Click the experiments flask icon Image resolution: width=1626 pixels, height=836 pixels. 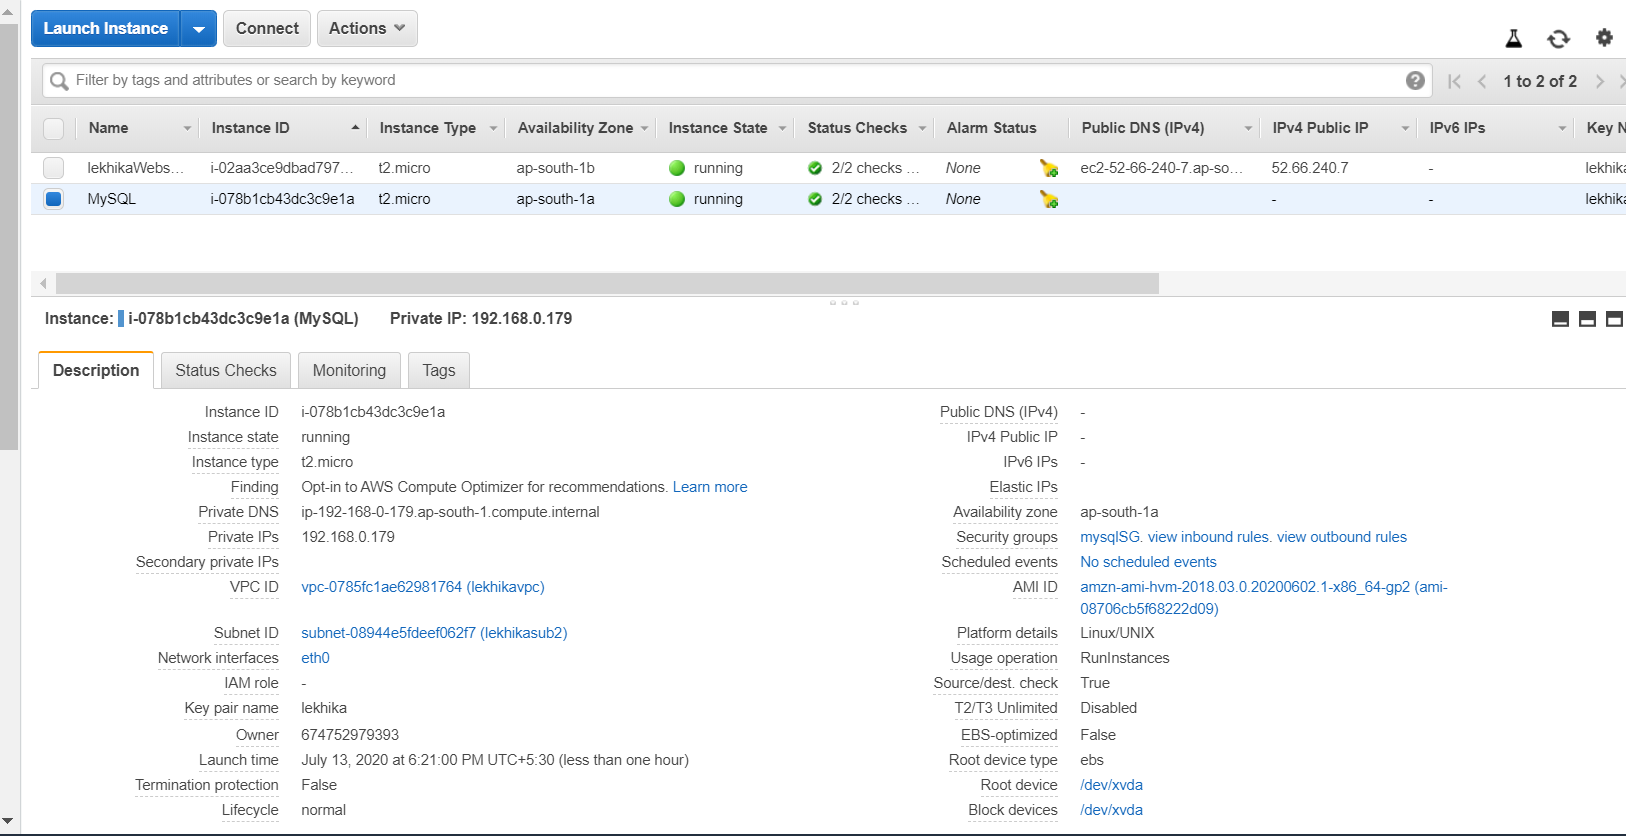(1514, 39)
